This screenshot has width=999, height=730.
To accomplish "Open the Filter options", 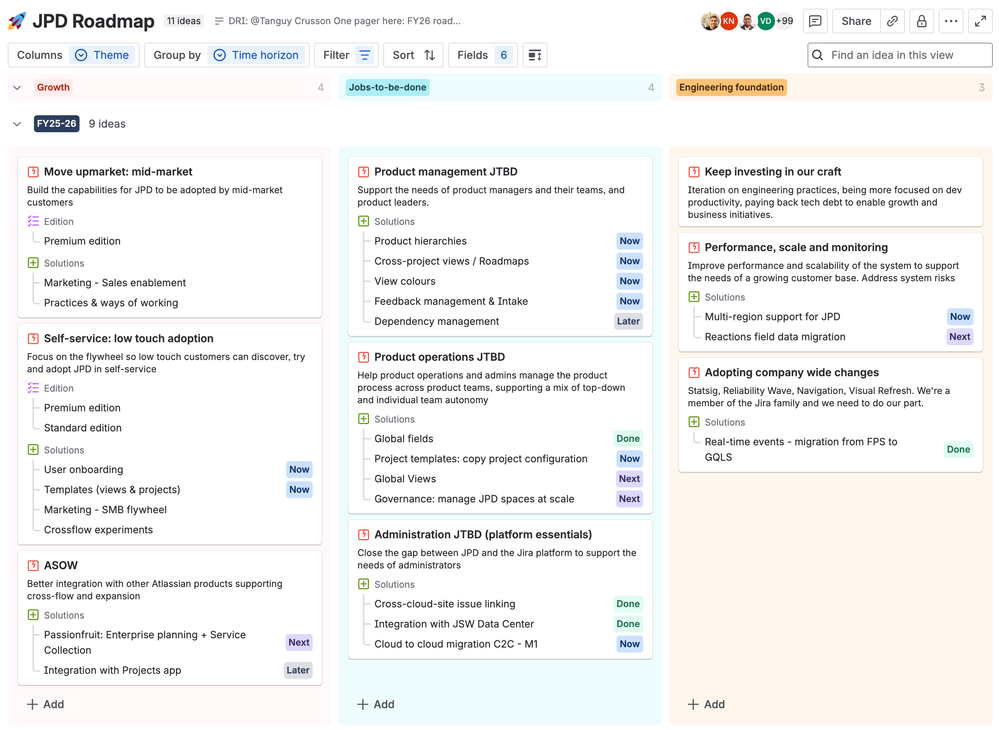I will 346,55.
